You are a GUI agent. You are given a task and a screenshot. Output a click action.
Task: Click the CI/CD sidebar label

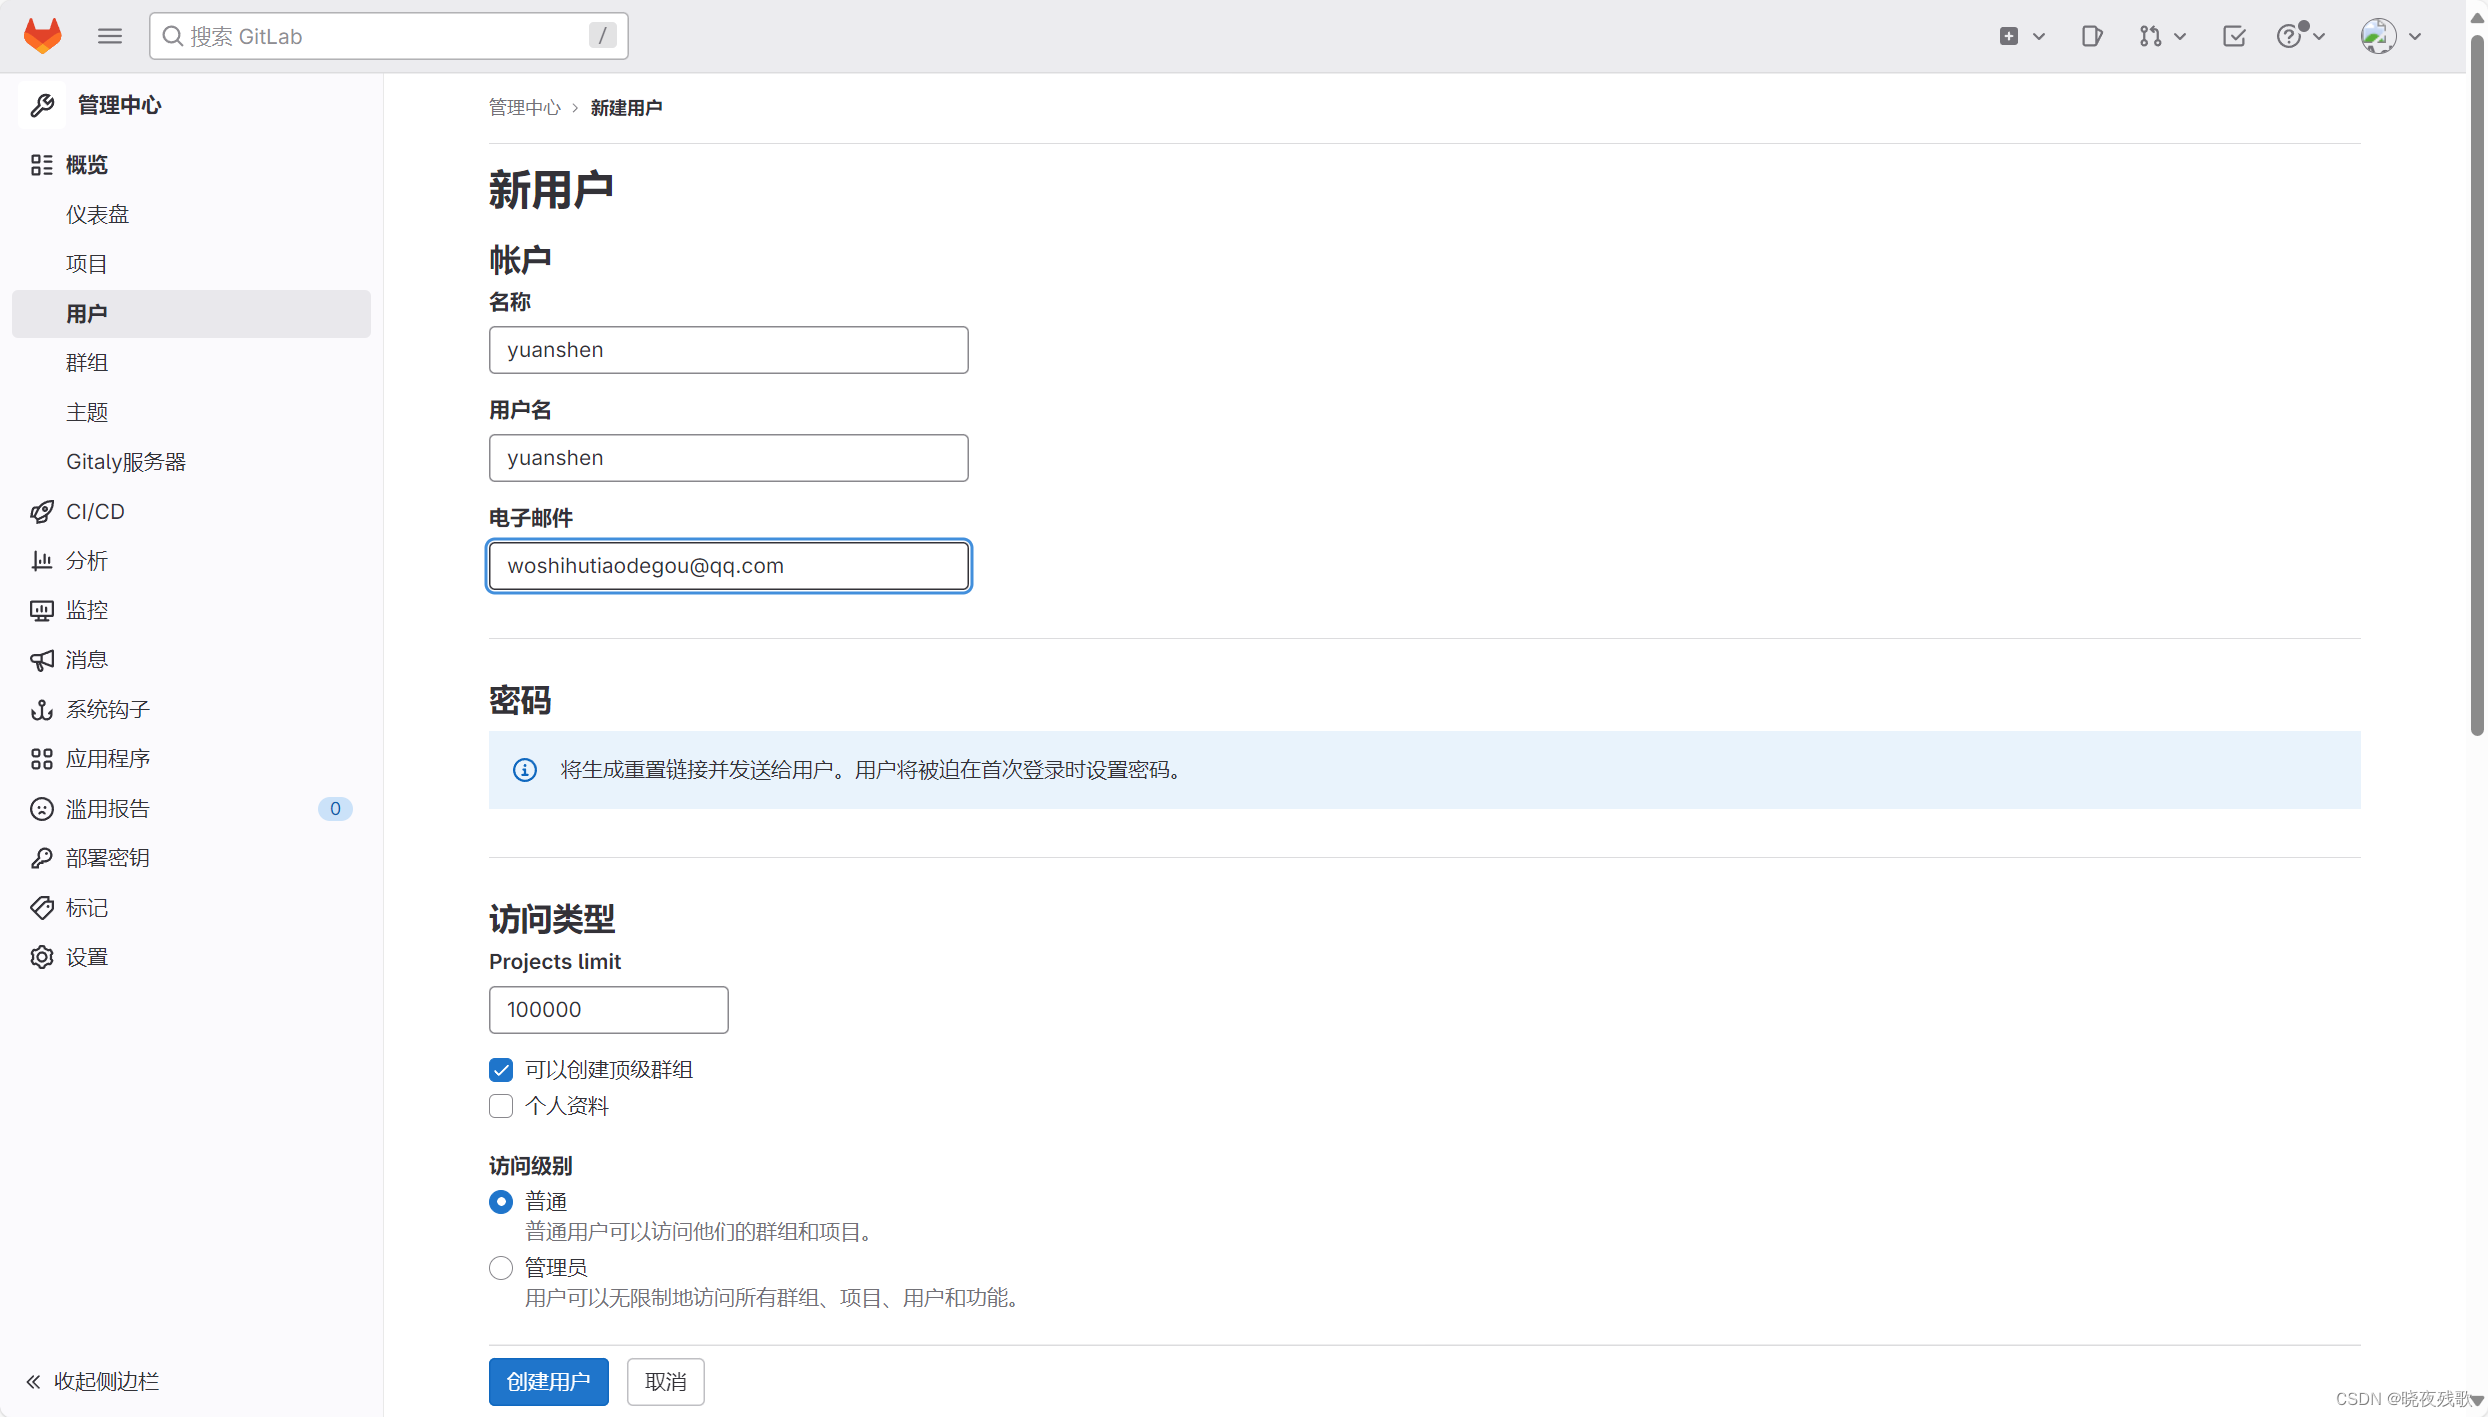(95, 512)
